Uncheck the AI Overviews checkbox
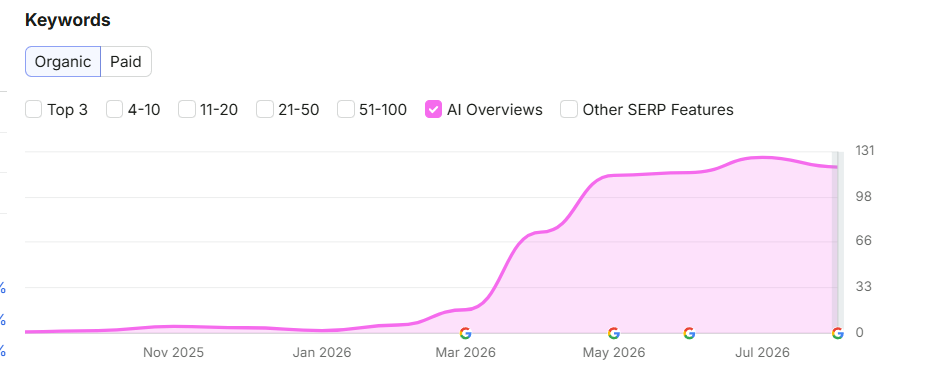 433,110
